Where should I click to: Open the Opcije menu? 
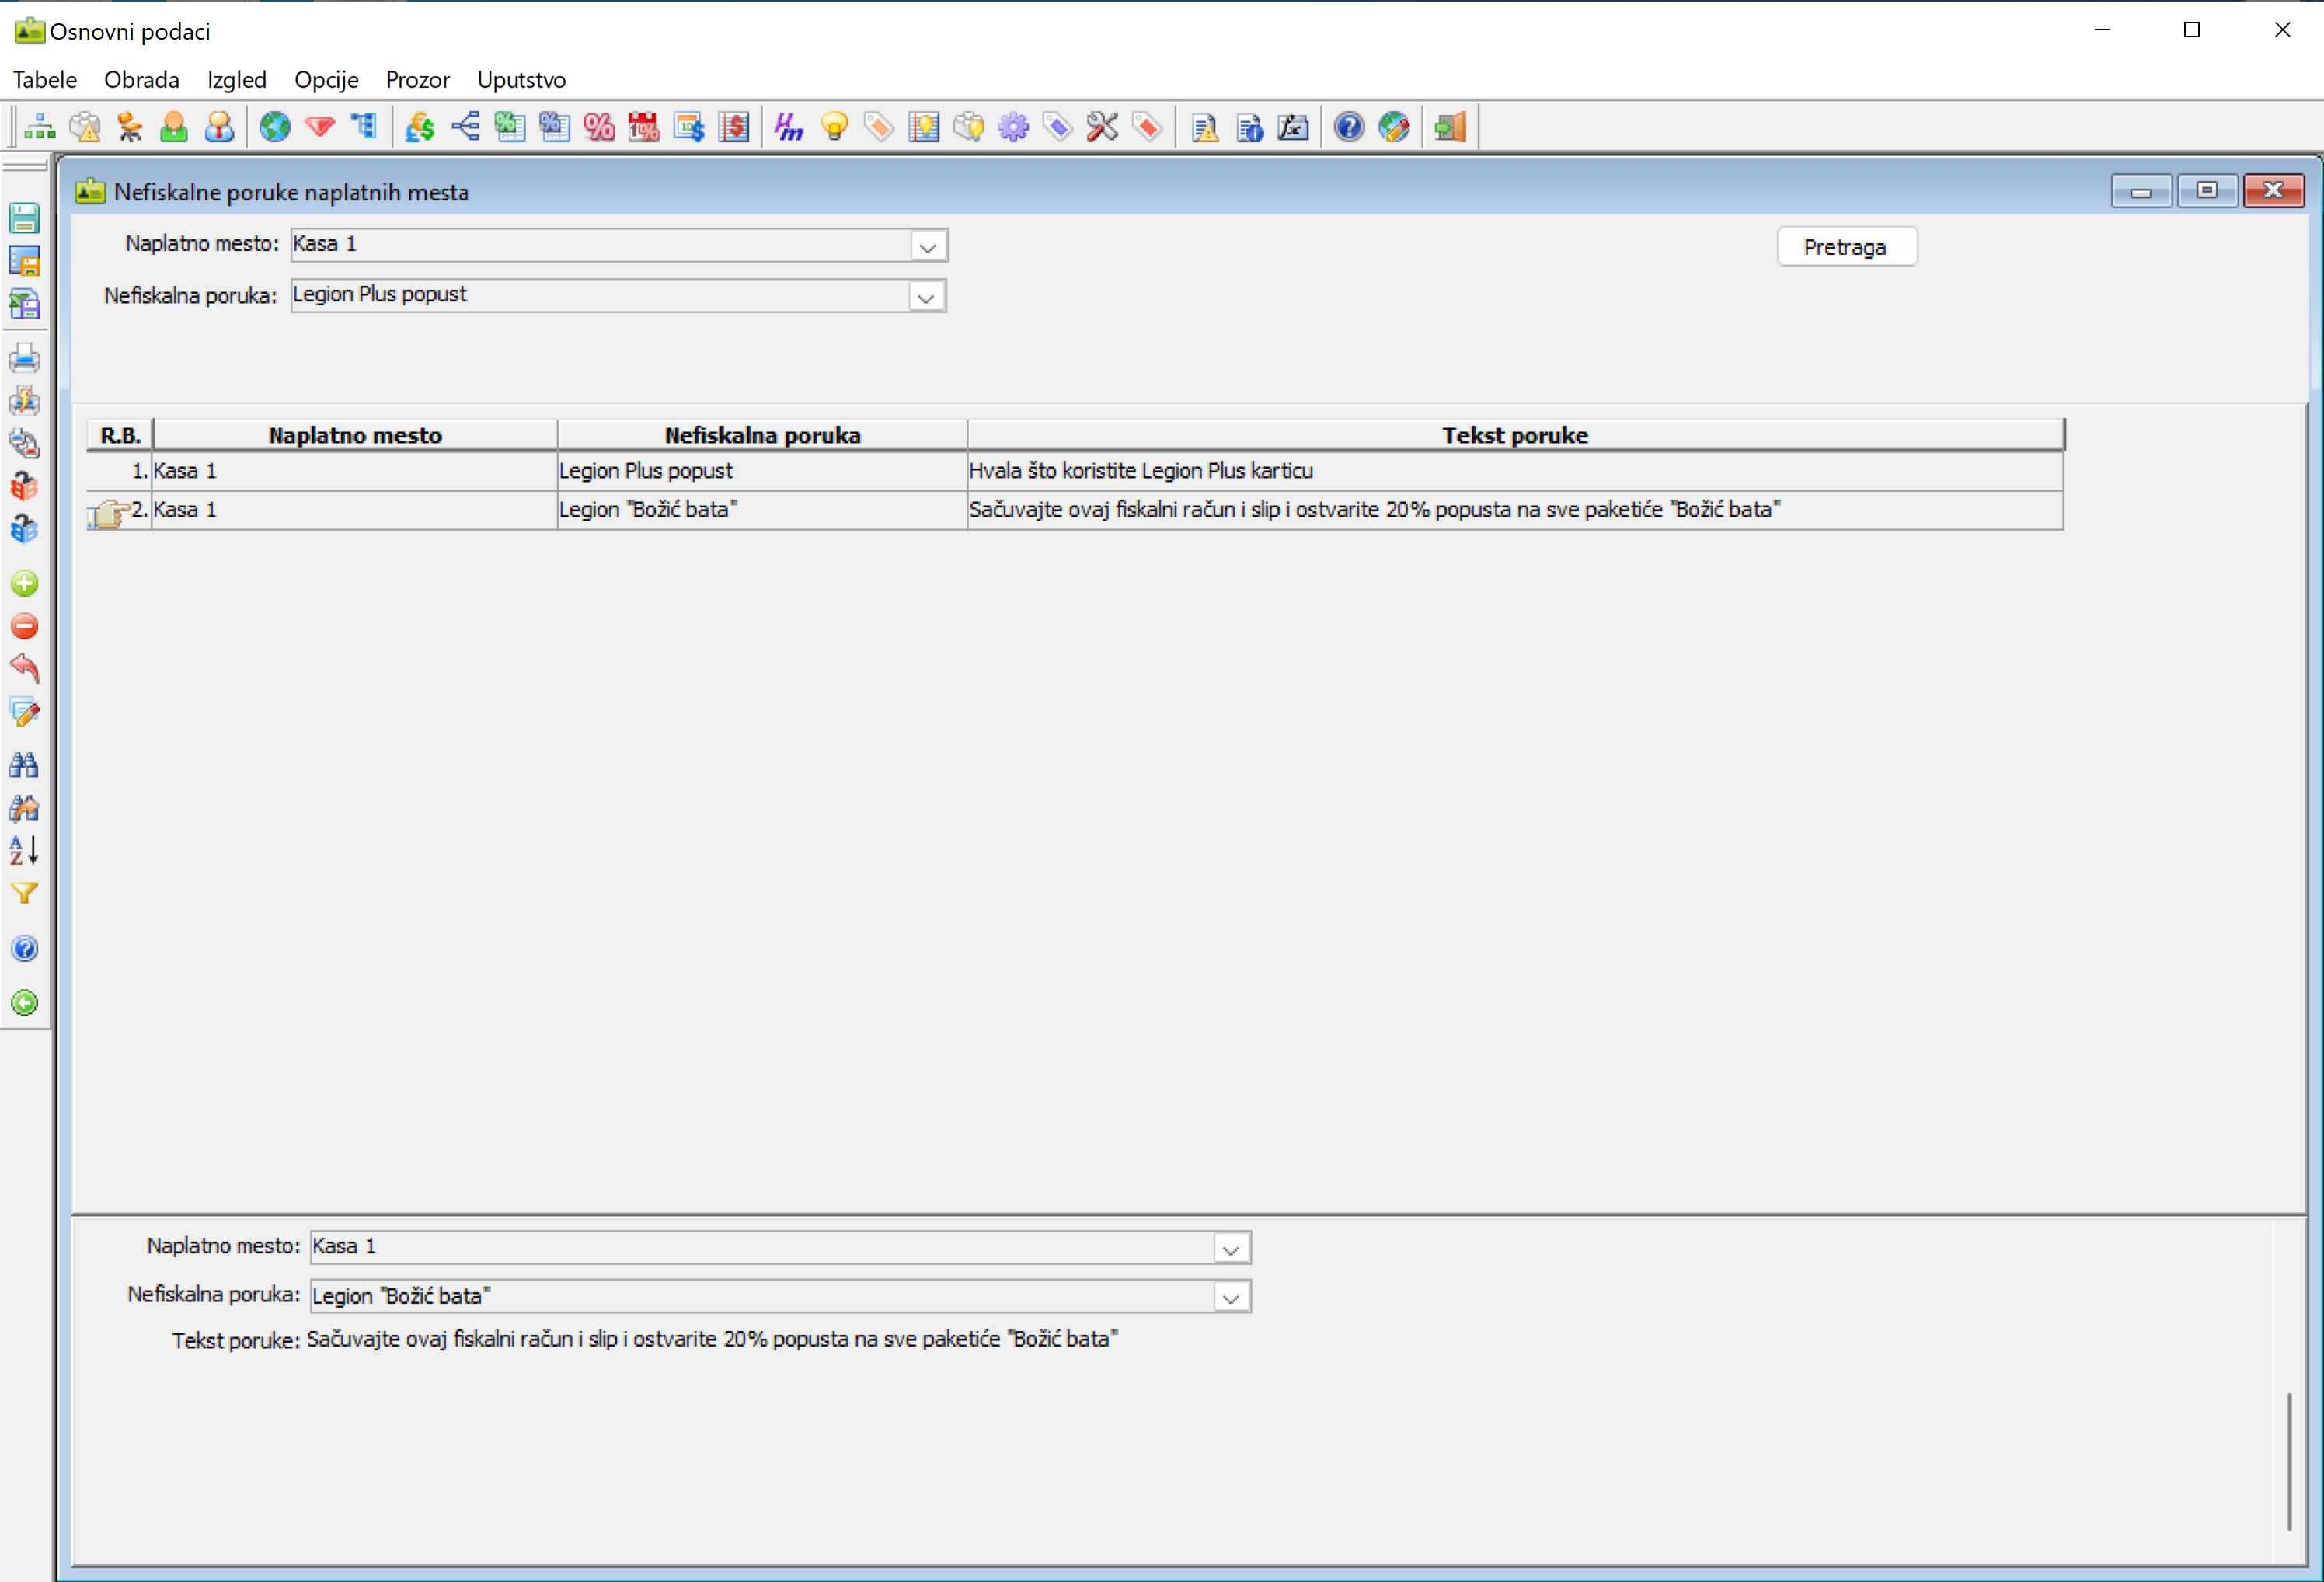(326, 80)
